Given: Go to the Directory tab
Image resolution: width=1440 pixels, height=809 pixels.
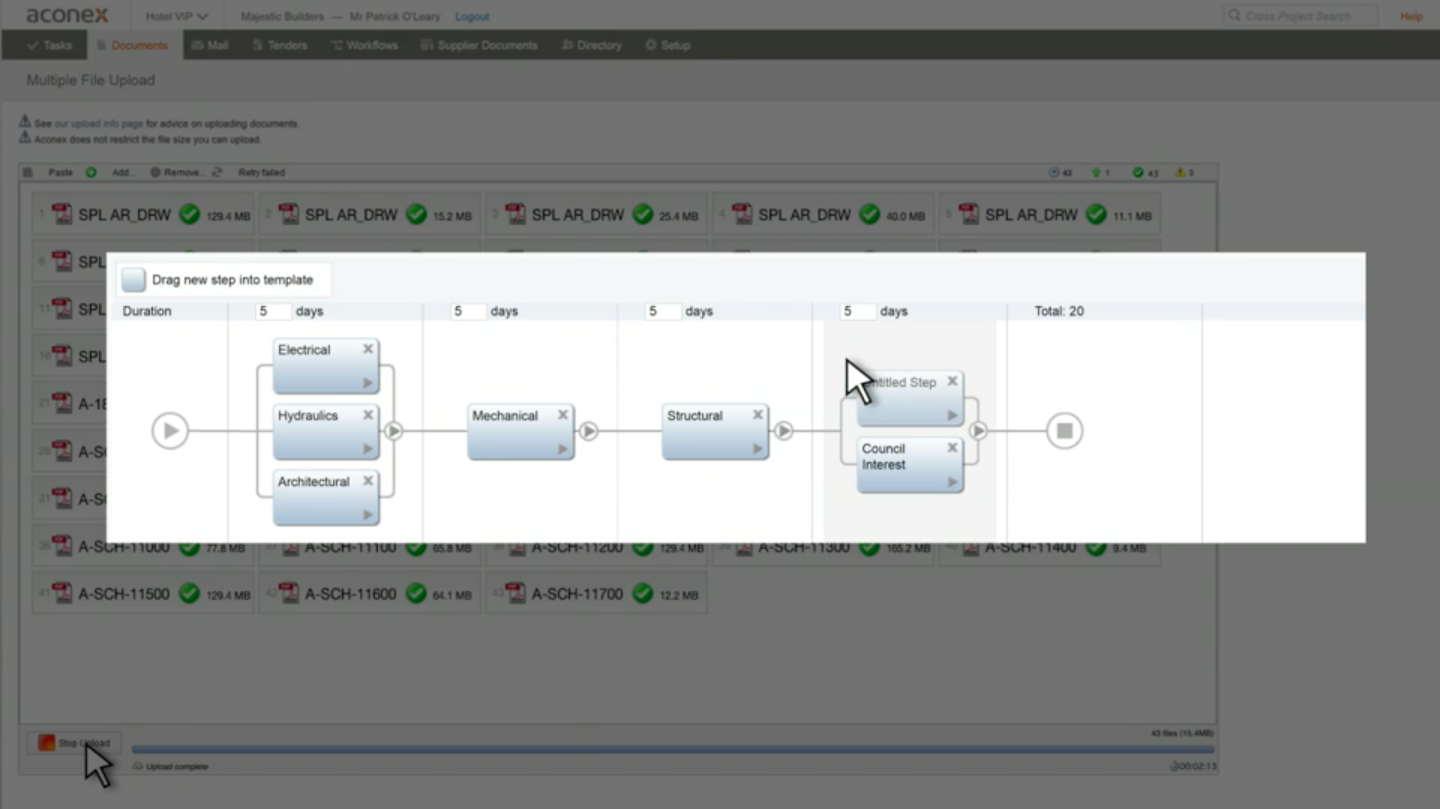Looking at the screenshot, I should point(592,45).
